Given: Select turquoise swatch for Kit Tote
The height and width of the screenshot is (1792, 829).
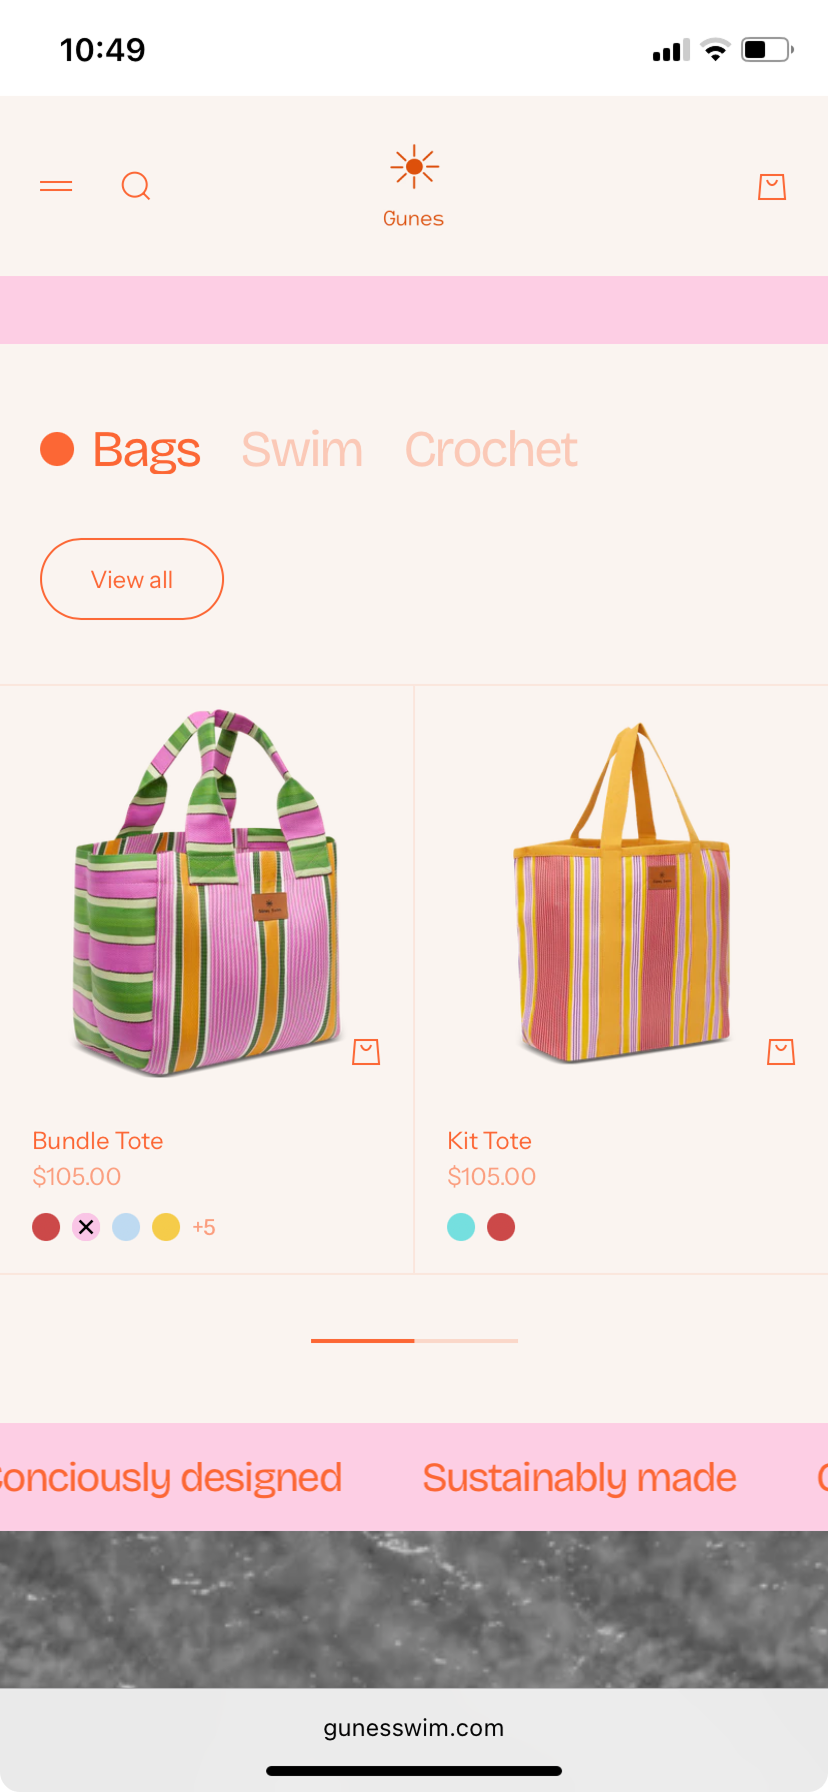Looking at the screenshot, I should [461, 1227].
